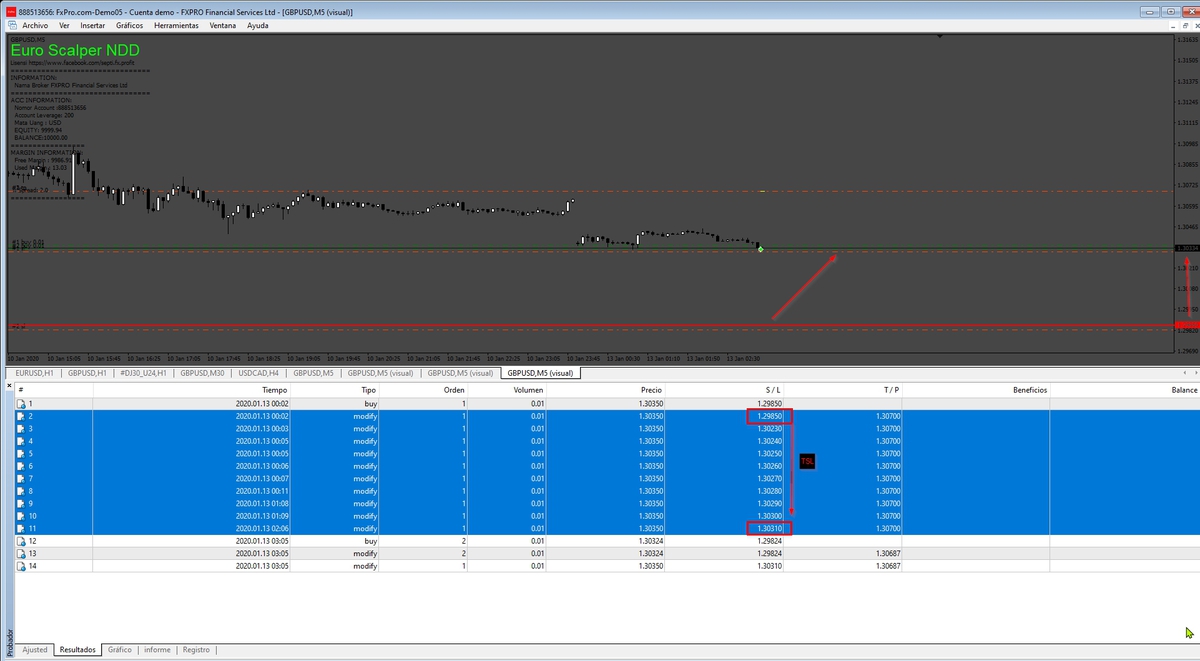Open the Ajusted tab in the tester
1200x661 pixels.
(35, 650)
